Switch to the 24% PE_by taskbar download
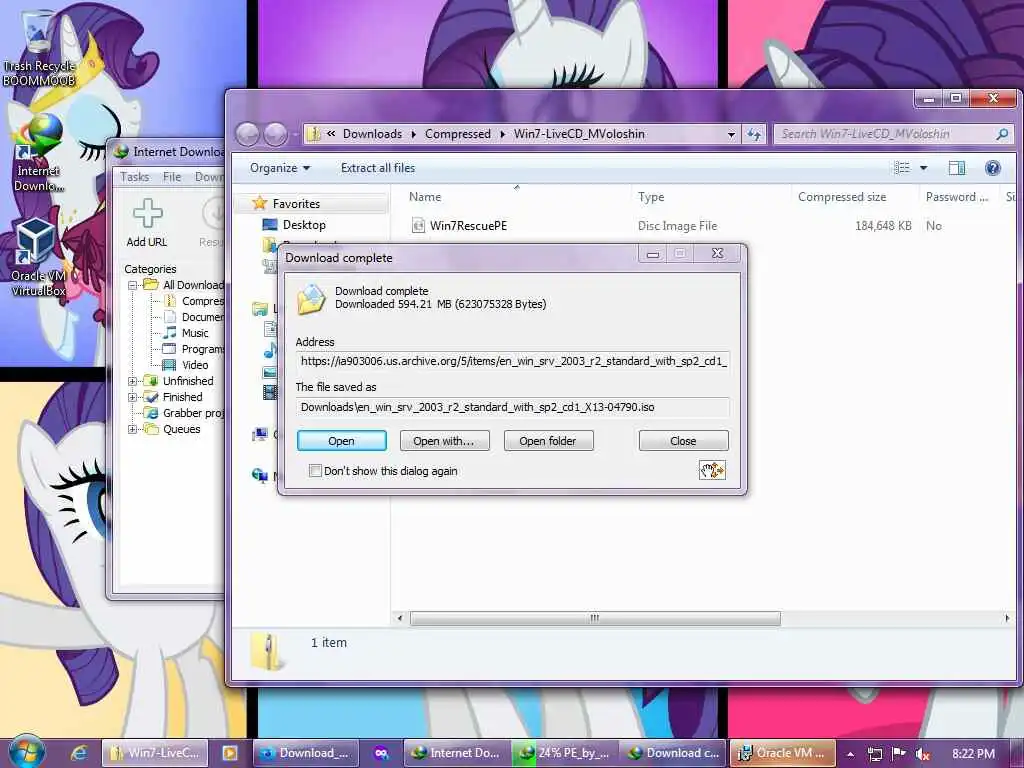Screen dimensions: 1024x768 (564, 753)
